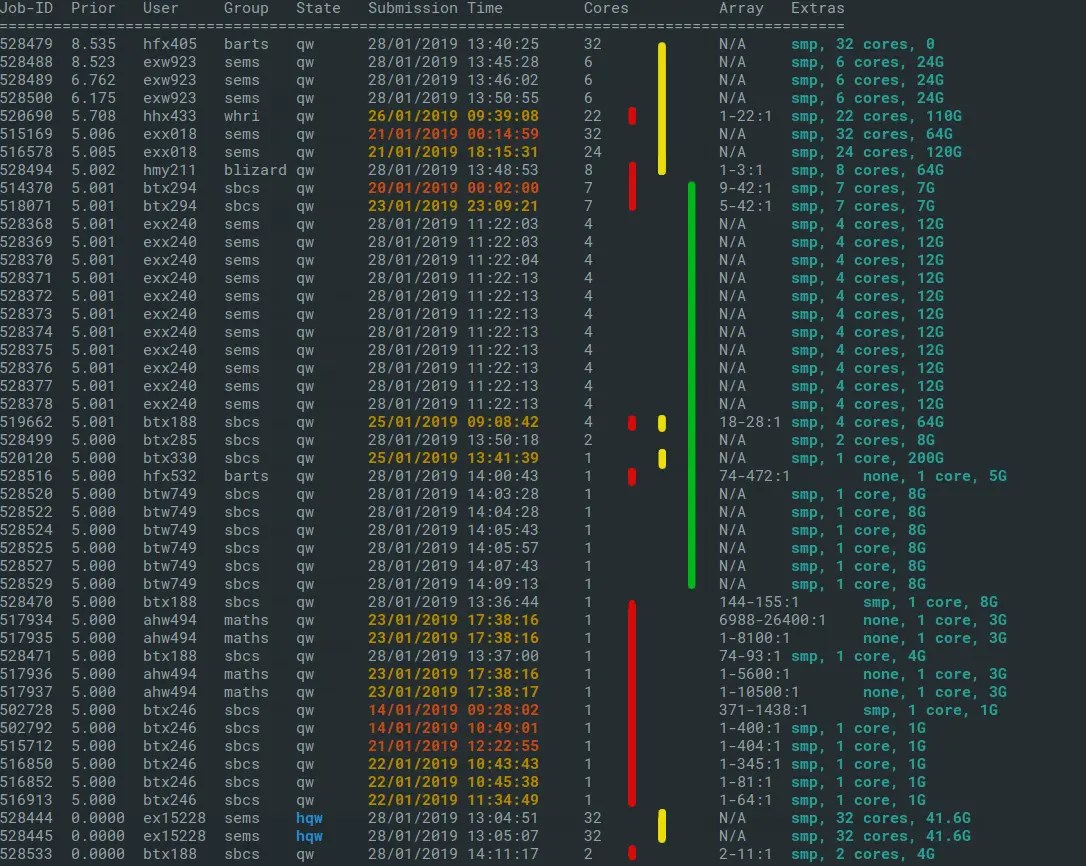Image resolution: width=1086 pixels, height=866 pixels.
Task: Select submission time 28/01/2019 14:05:57
Action: [x=453, y=549]
